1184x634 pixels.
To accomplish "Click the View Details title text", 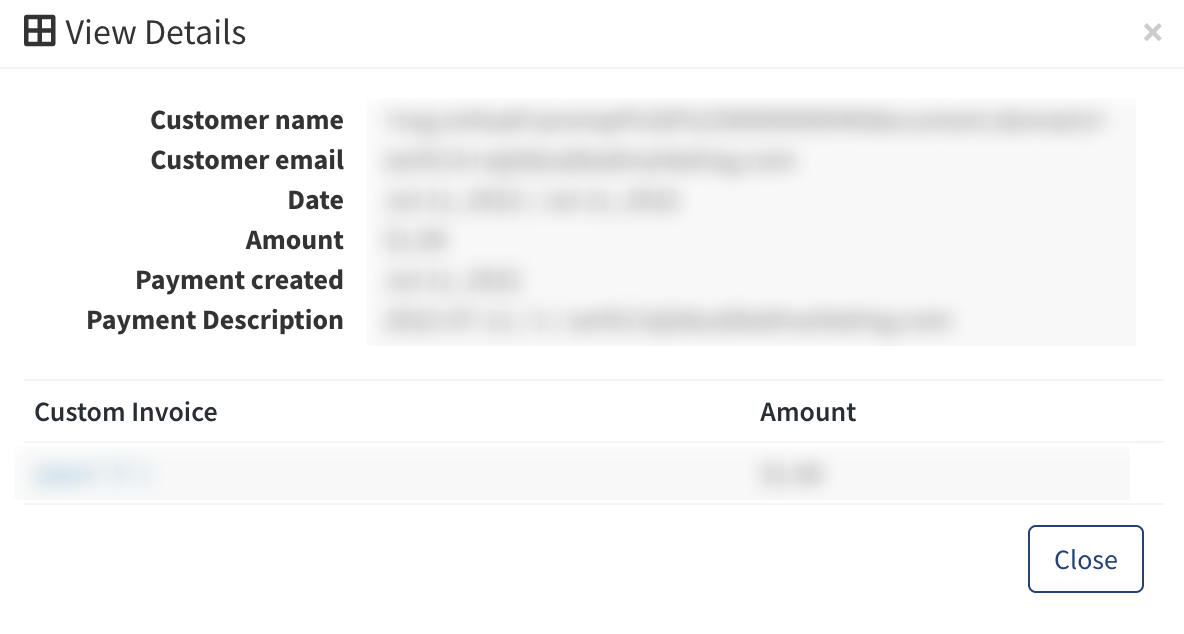I will click(155, 33).
